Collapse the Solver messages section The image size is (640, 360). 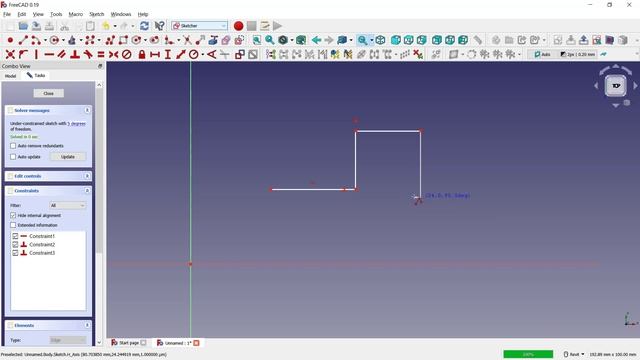pyautogui.click(x=87, y=110)
